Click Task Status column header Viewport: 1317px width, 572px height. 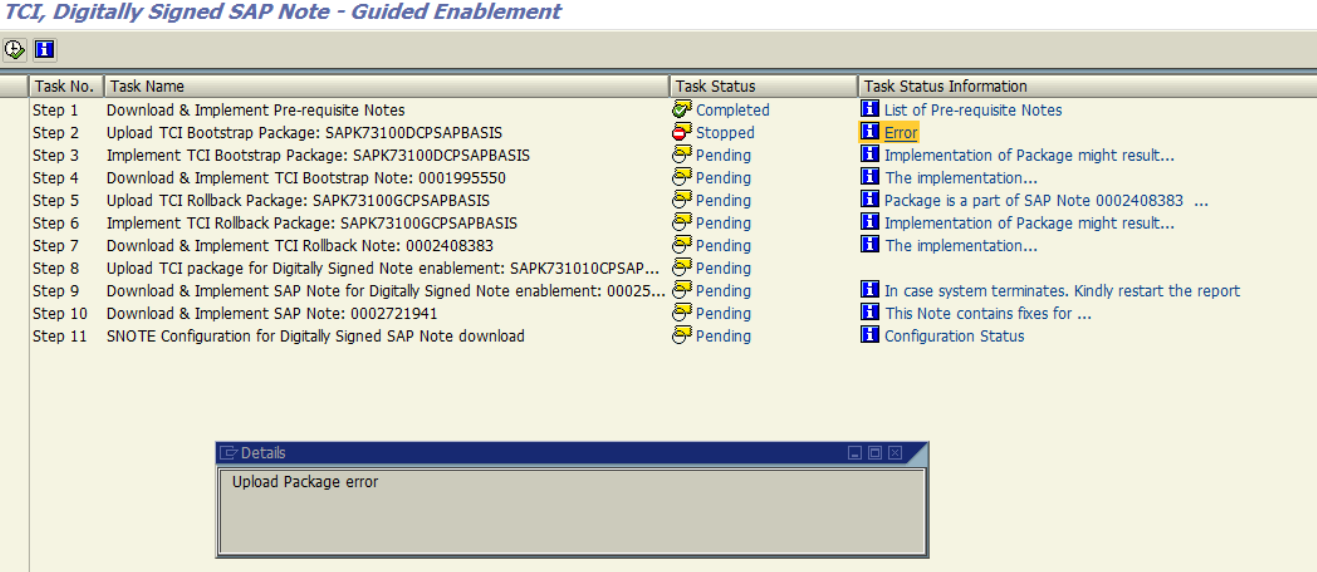click(764, 86)
